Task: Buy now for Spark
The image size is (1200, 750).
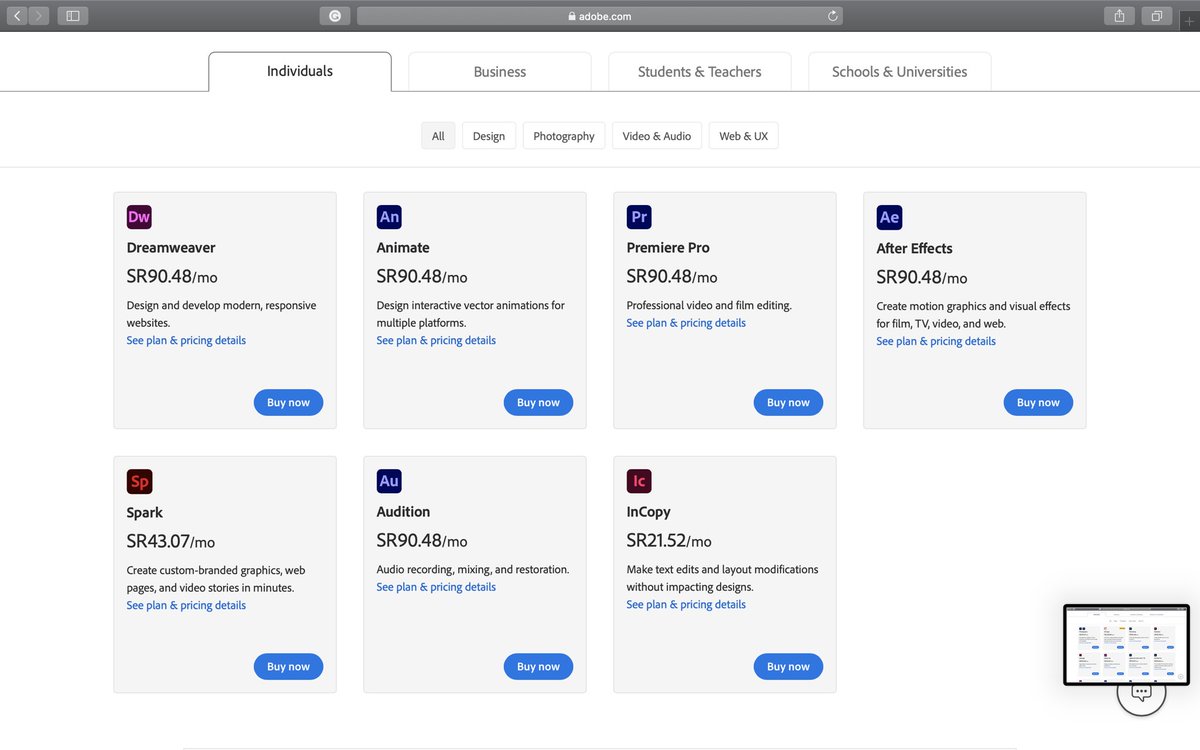Action: pyautogui.click(x=288, y=666)
